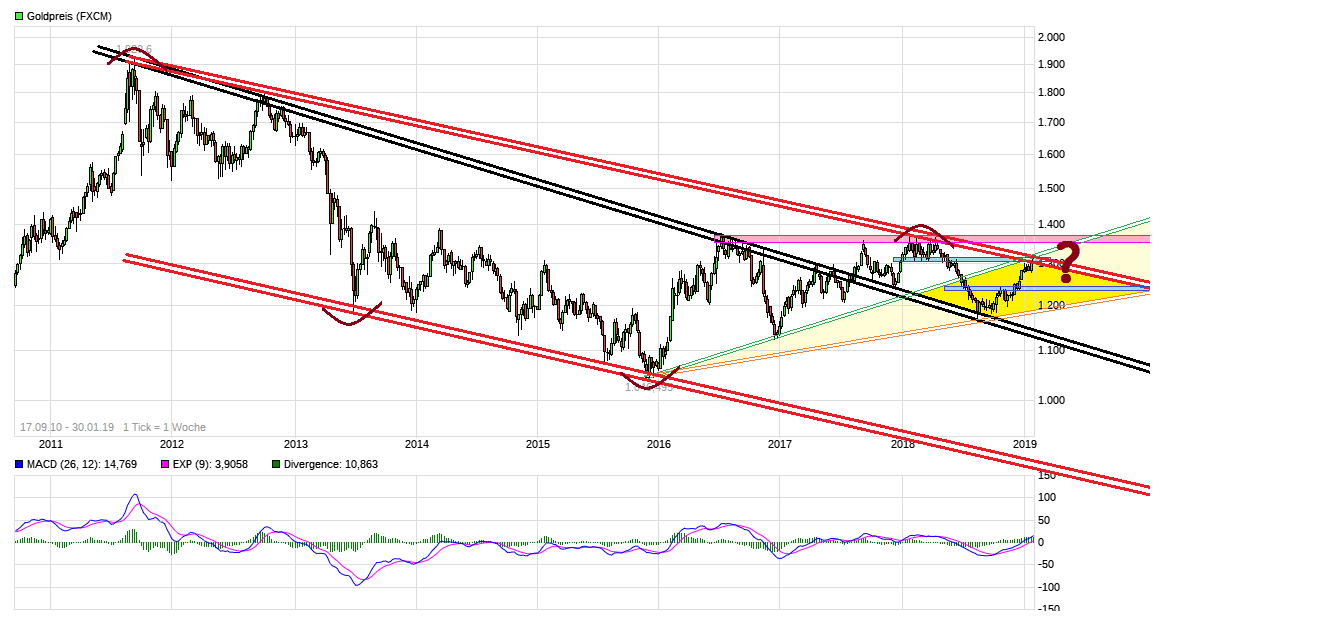Click the 2019 label on the time axis
Screen dimensions: 1337x619
tap(1026, 443)
